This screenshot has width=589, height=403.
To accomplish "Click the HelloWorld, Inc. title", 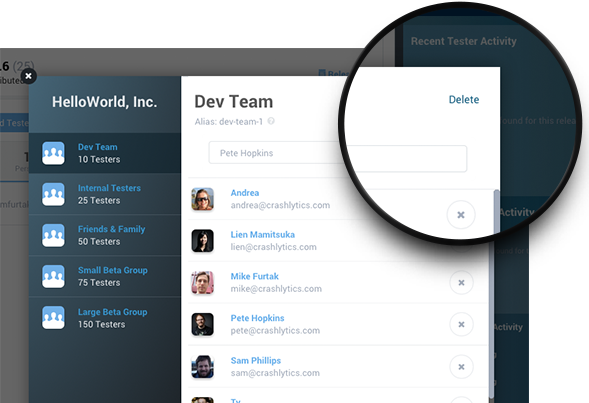I will [104, 102].
